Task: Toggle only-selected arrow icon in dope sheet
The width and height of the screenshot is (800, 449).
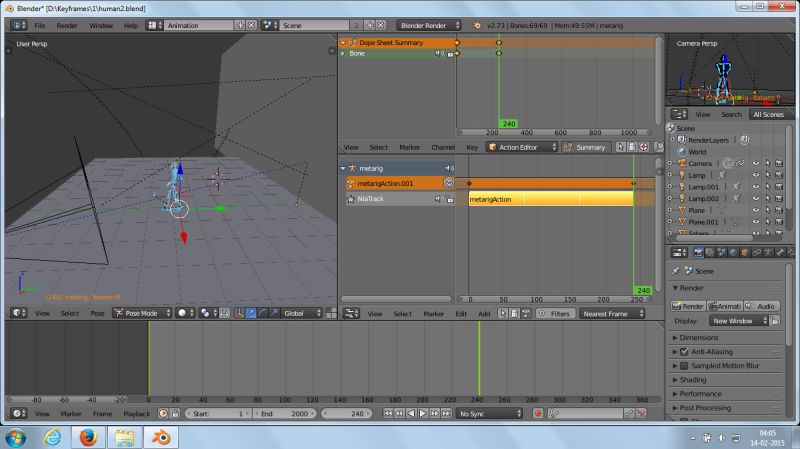Action: [620, 147]
